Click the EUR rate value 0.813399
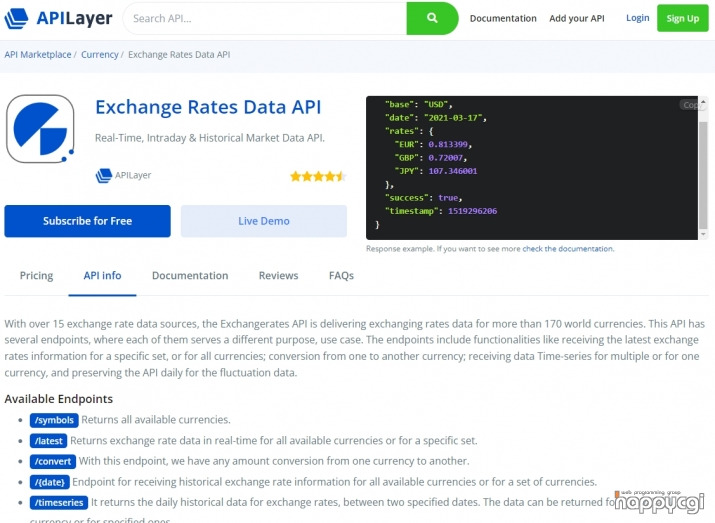This screenshot has width=715, height=523. (448, 145)
